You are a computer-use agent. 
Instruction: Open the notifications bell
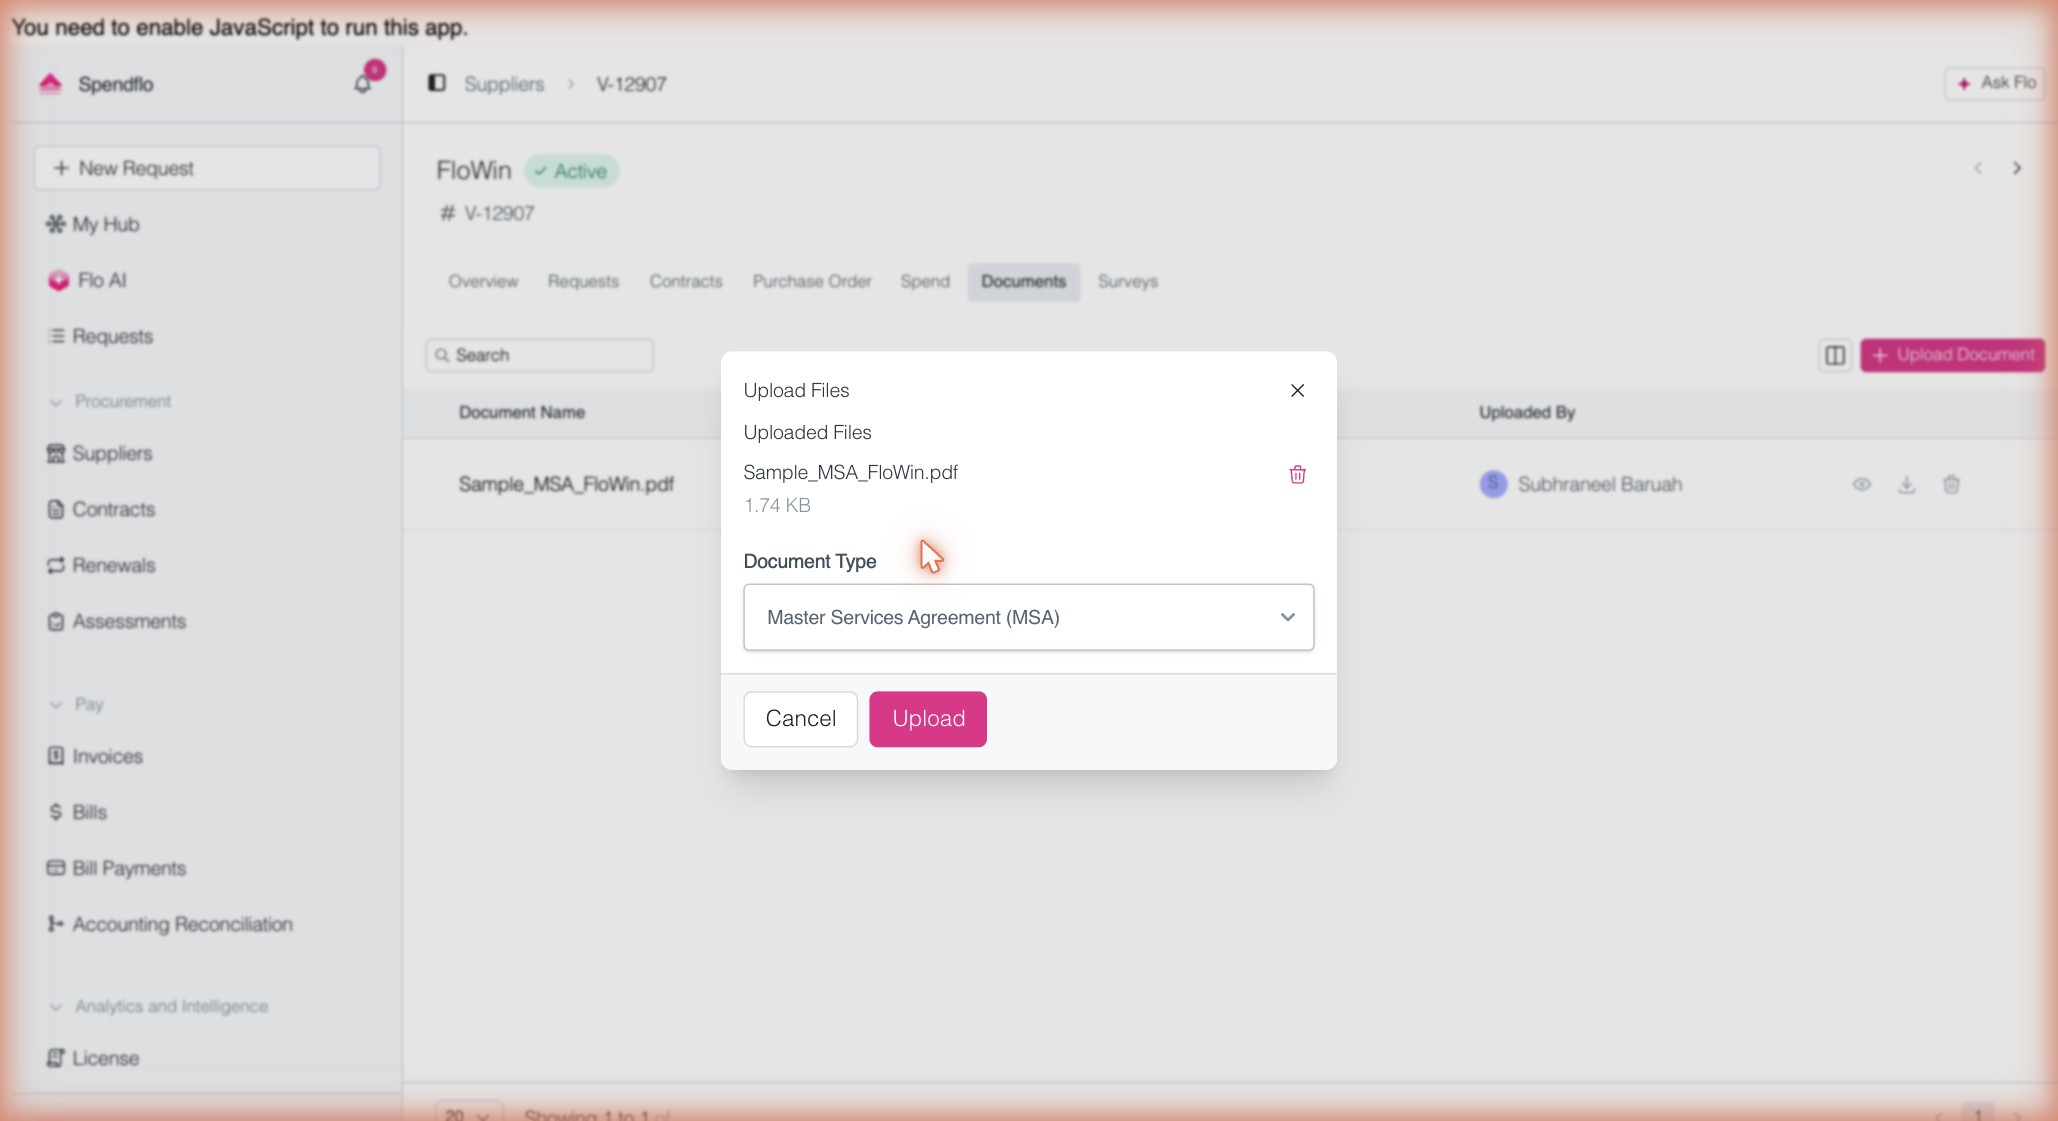click(363, 83)
